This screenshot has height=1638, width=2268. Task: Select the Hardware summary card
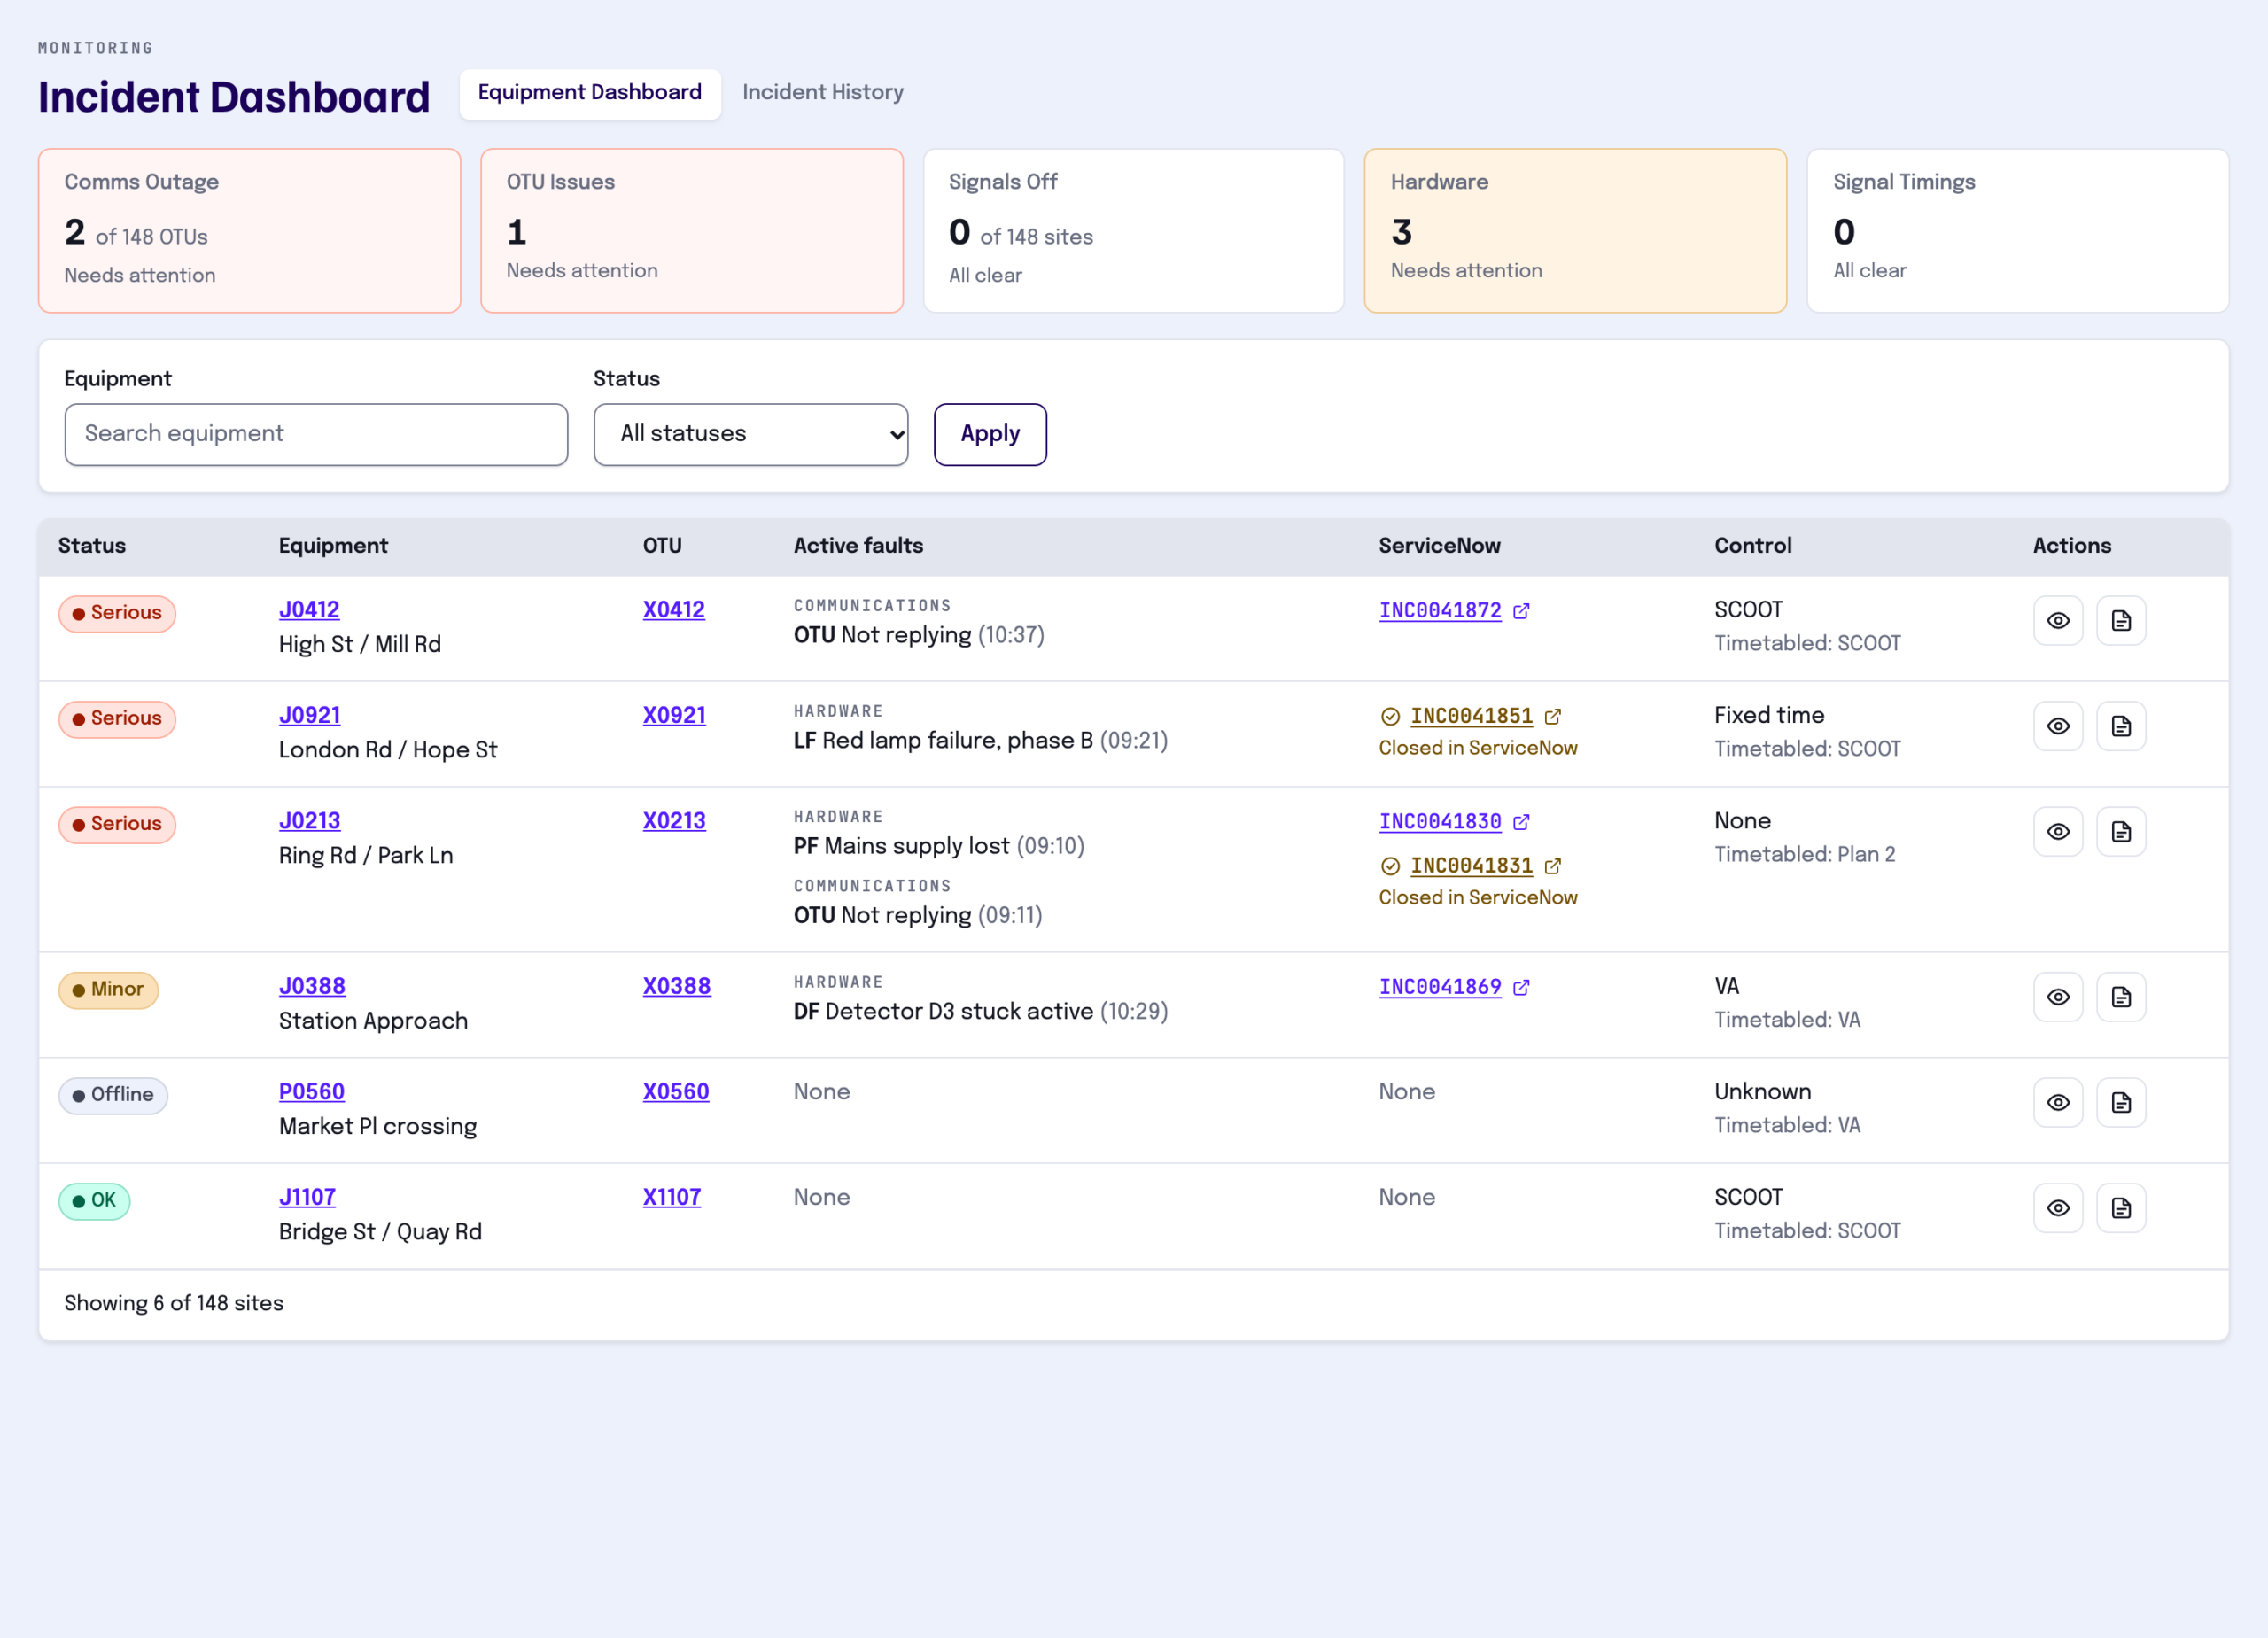(1576, 231)
